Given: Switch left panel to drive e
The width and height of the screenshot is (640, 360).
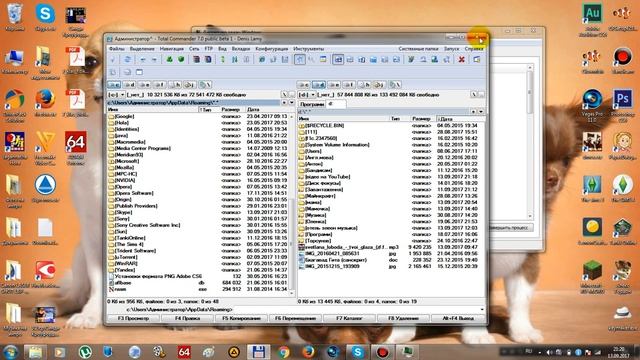Looking at the screenshot, I should point(144,85).
